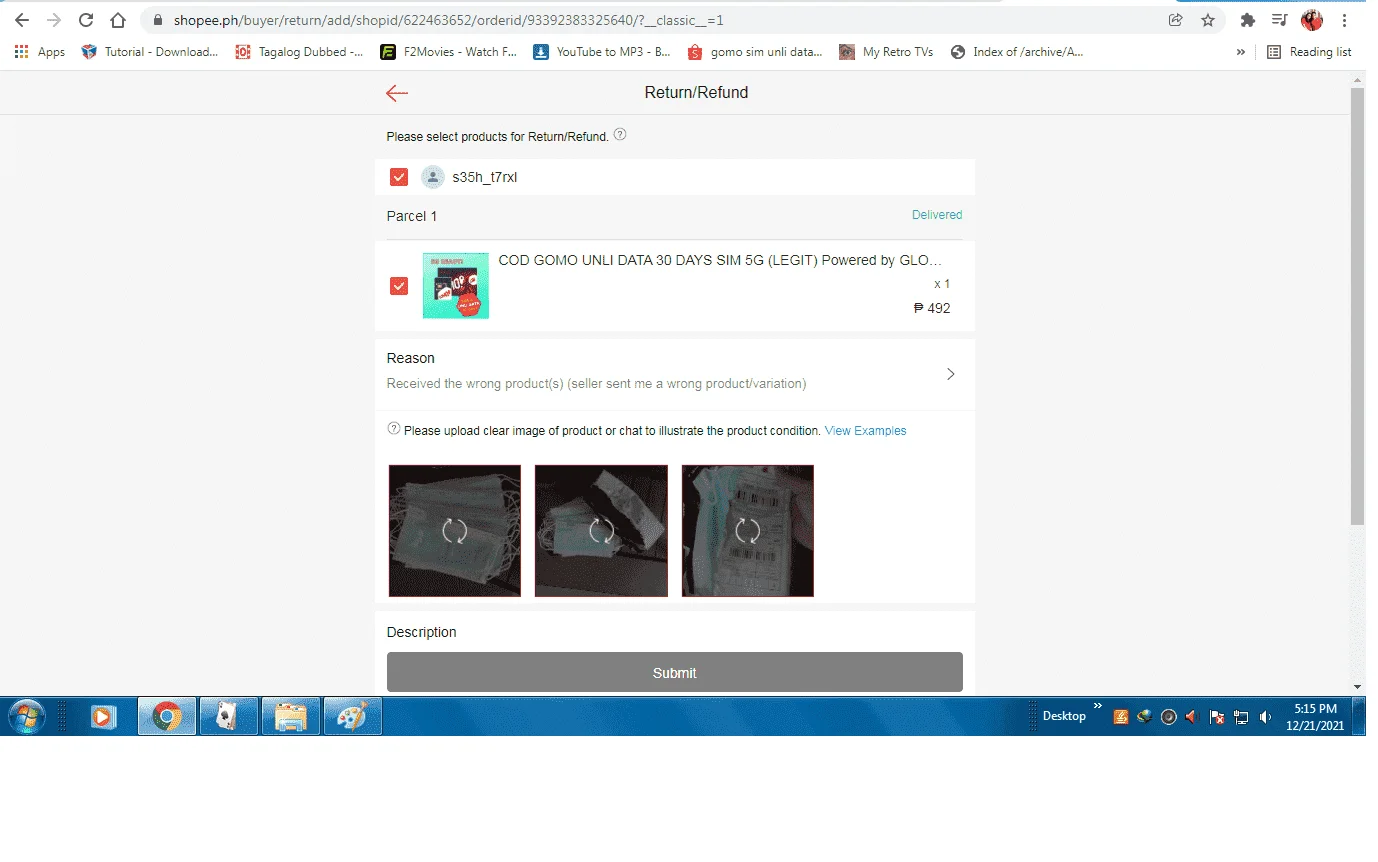Viewport: 1378px width, 862px height.
Task: Select the first uploaded face mask image
Action: (455, 531)
